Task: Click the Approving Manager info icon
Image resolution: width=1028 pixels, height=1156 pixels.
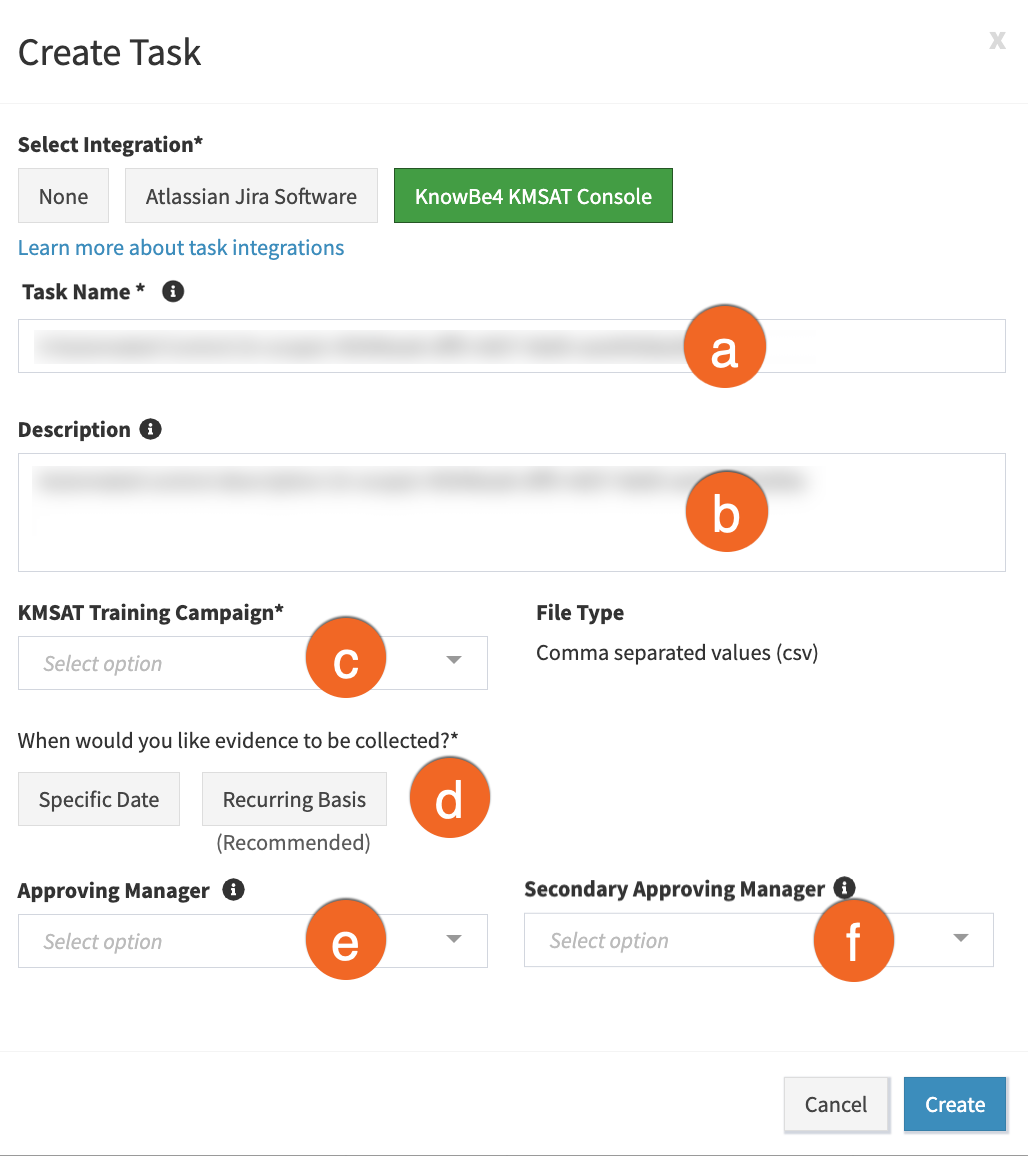Action: coord(233,890)
